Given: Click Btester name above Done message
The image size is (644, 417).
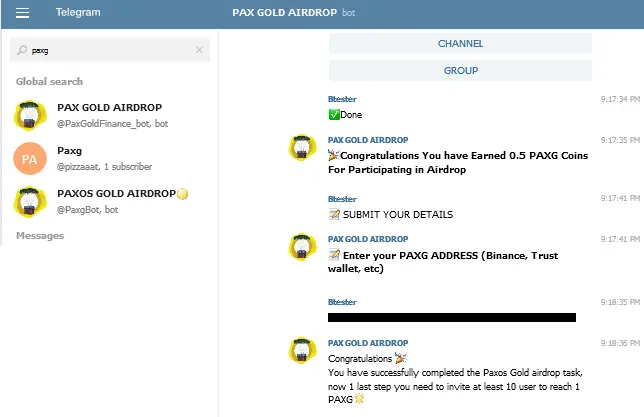Looking at the screenshot, I should pos(342,99).
